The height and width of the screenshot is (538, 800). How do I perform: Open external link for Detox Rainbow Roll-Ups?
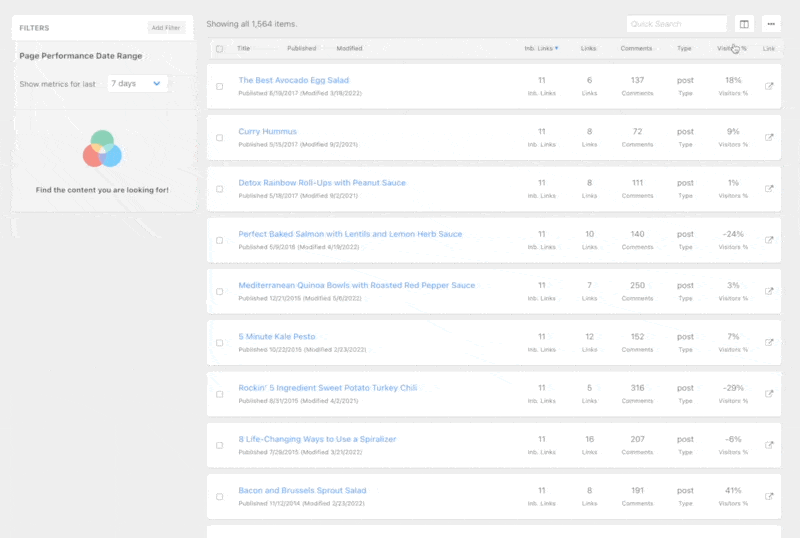click(769, 189)
